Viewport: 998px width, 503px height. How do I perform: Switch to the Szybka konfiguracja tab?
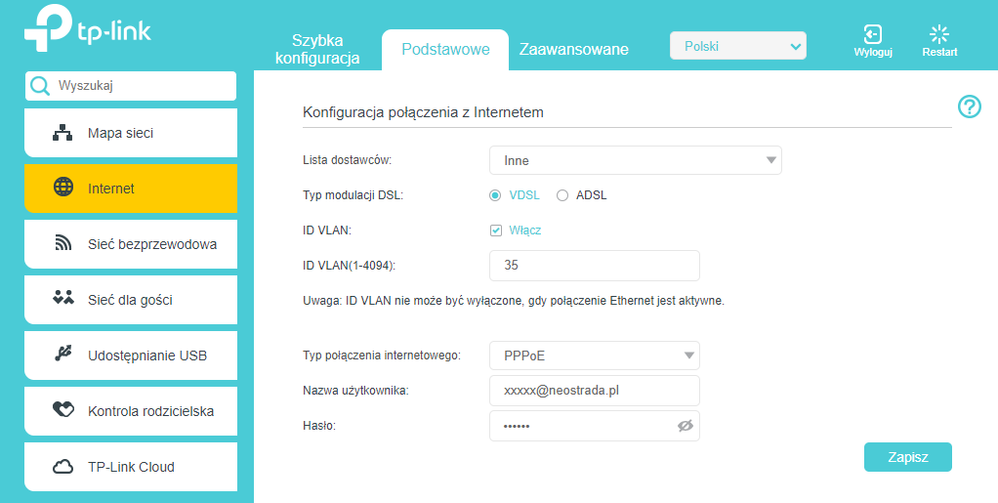318,49
